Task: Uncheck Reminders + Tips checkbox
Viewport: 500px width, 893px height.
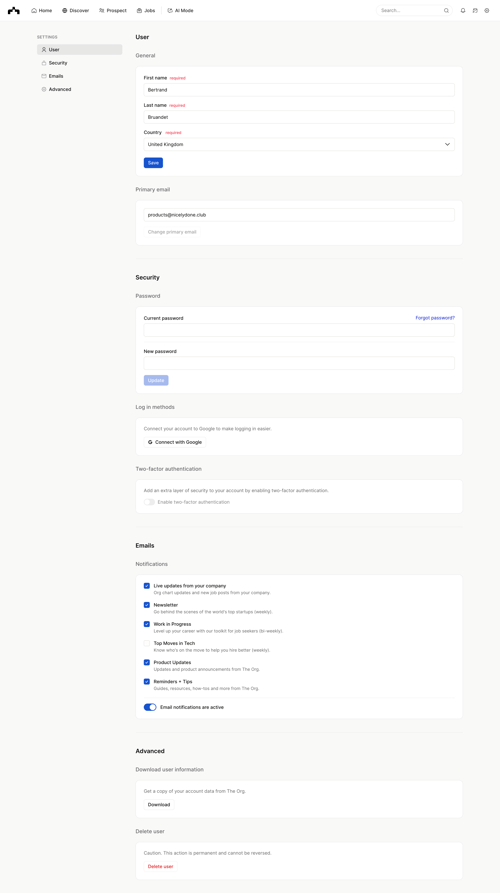Action: click(x=147, y=681)
